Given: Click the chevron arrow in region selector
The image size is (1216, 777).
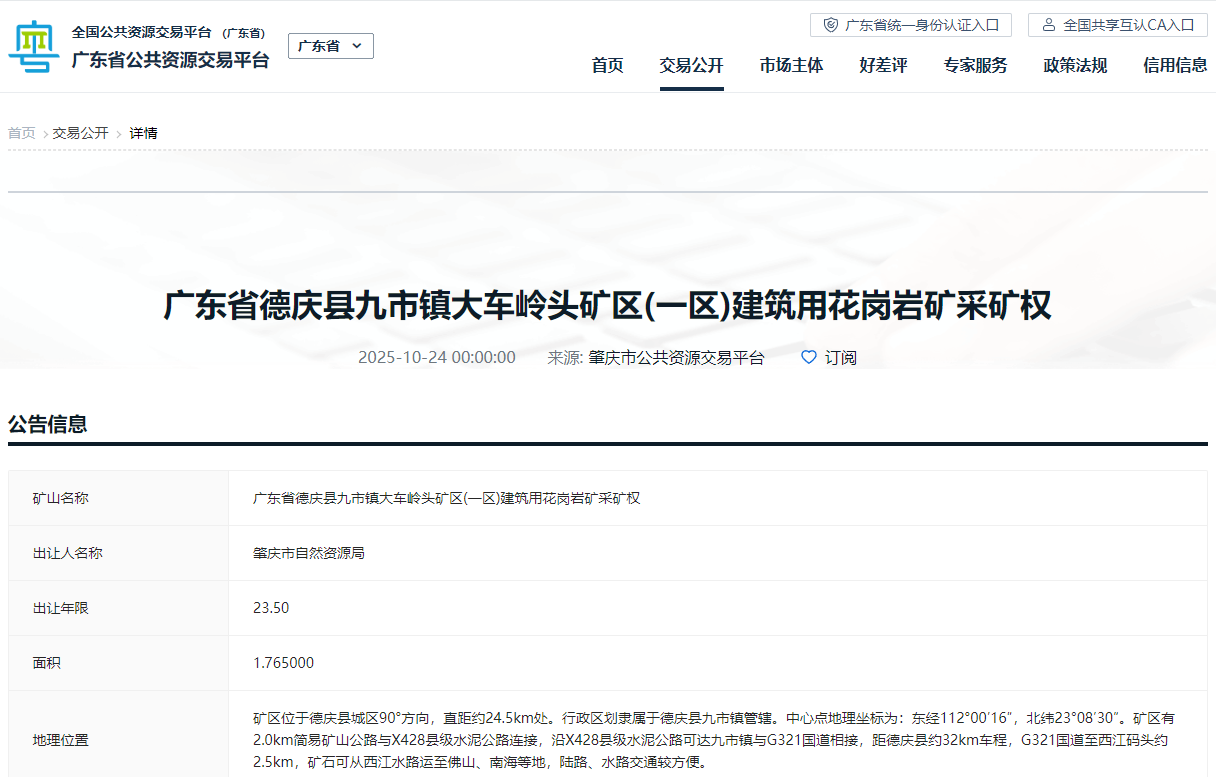Looking at the screenshot, I should [357, 46].
